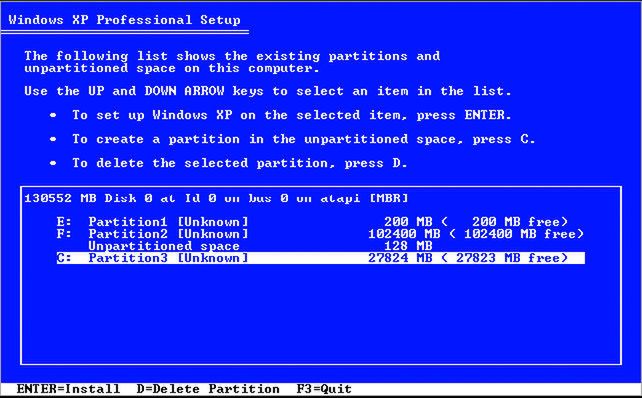Image resolution: width=642 pixels, height=398 pixels.
Task: Click the 130552 MB Disk 0 header line
Action: coord(216,199)
